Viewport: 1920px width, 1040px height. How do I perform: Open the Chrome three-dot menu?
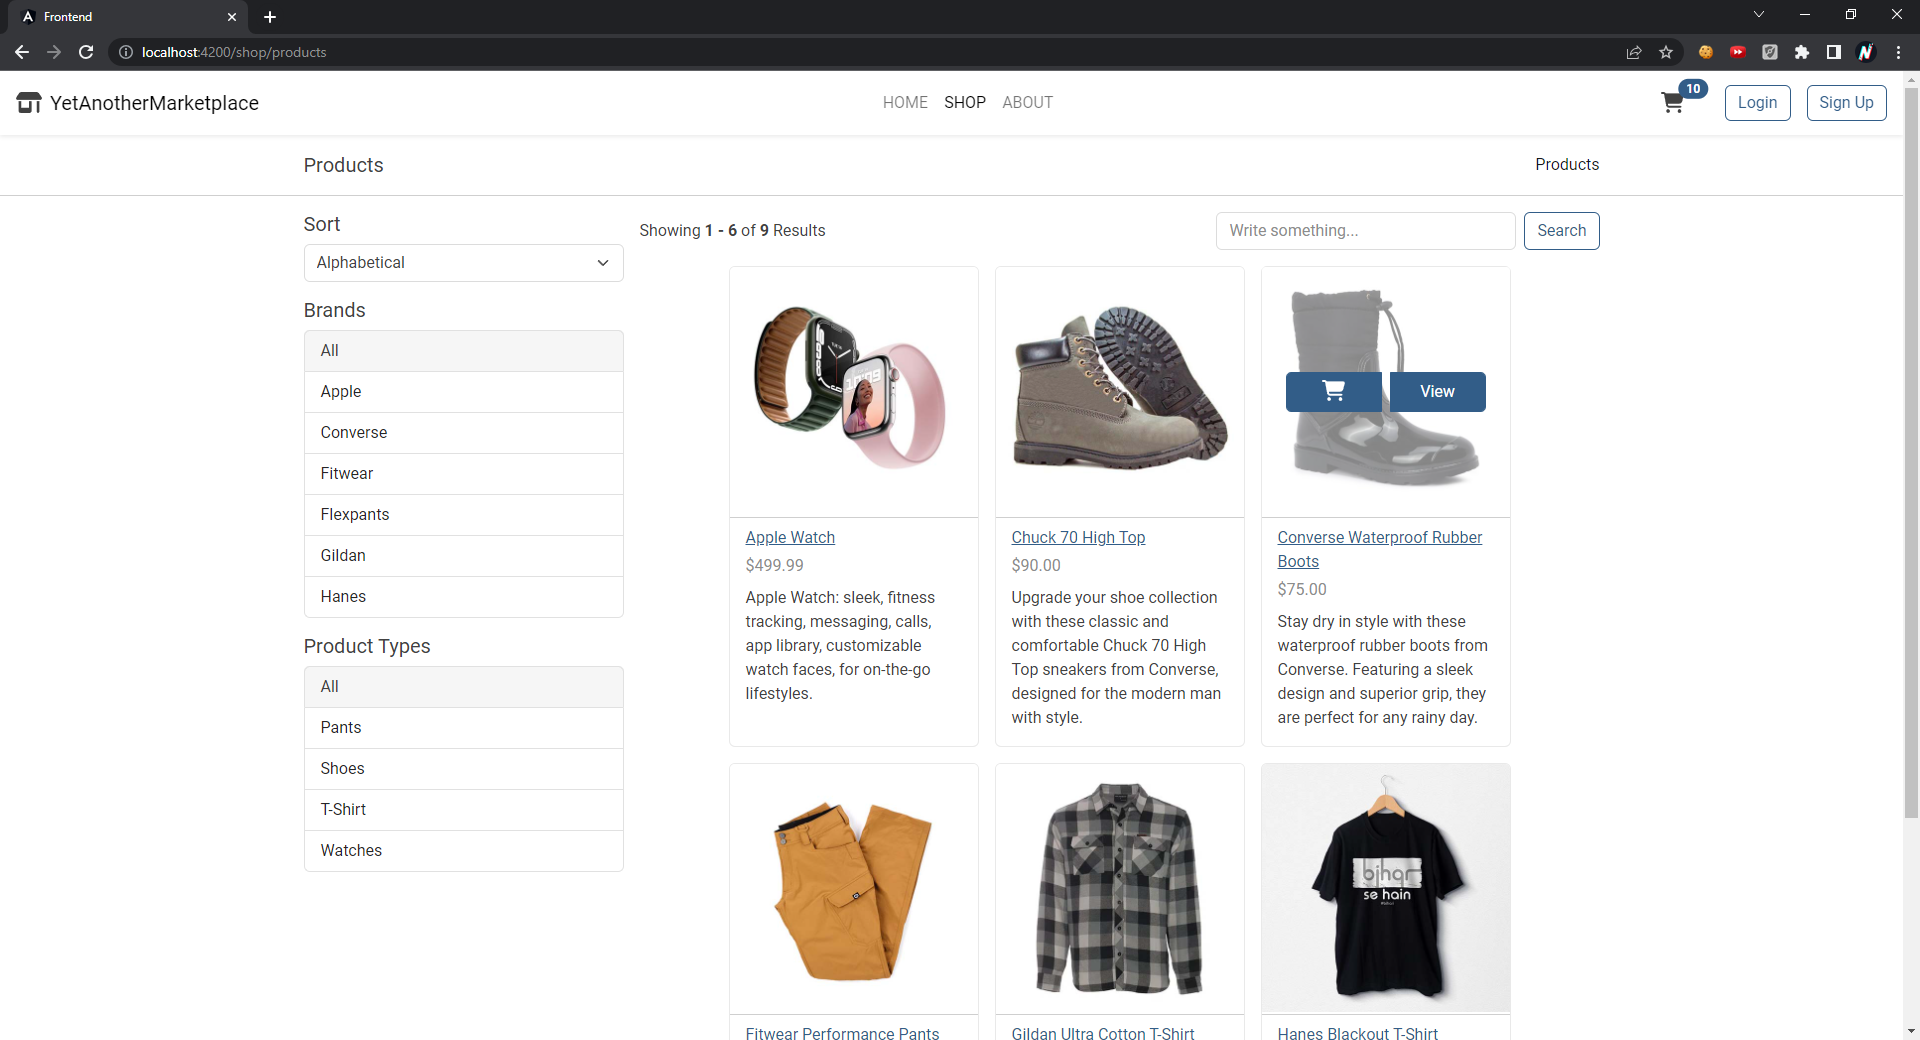(x=1898, y=52)
